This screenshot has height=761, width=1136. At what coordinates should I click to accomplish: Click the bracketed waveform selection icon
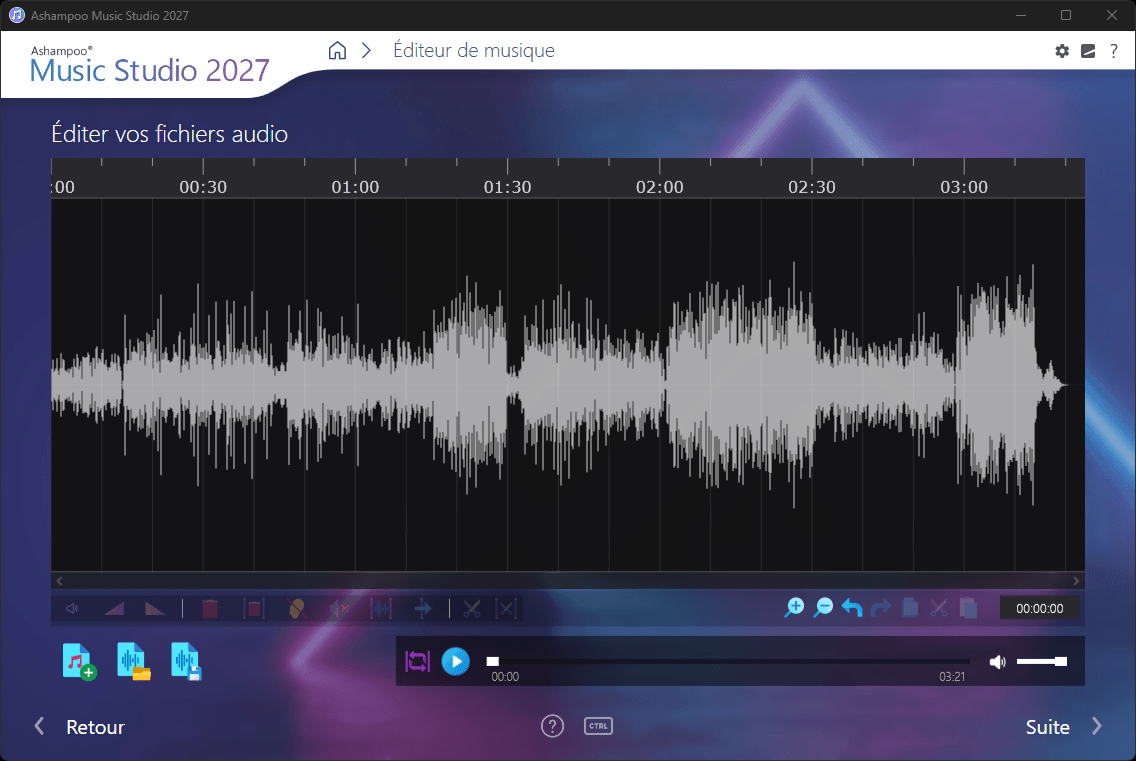click(380, 609)
